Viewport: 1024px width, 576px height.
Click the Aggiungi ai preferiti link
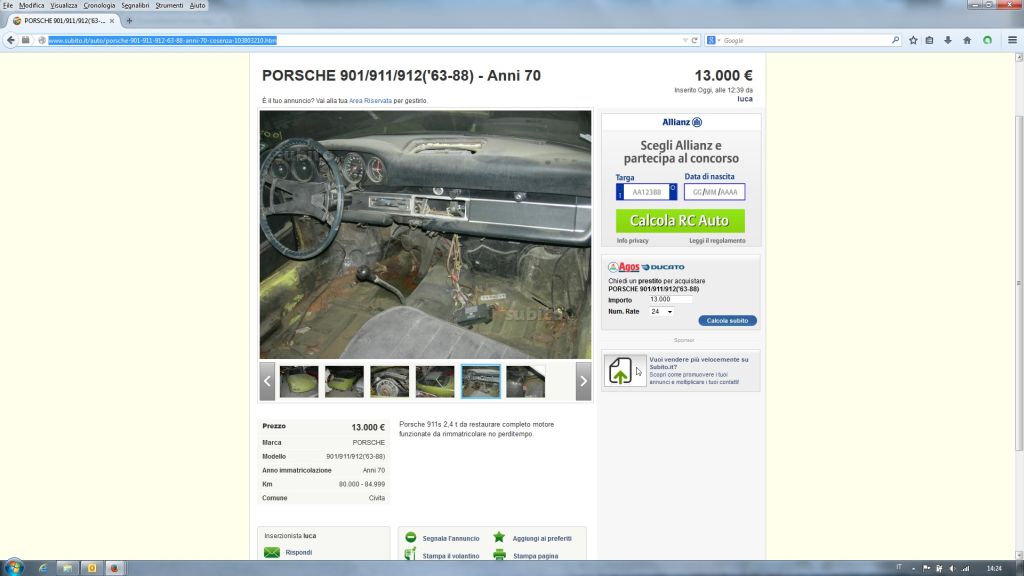[x=542, y=539]
